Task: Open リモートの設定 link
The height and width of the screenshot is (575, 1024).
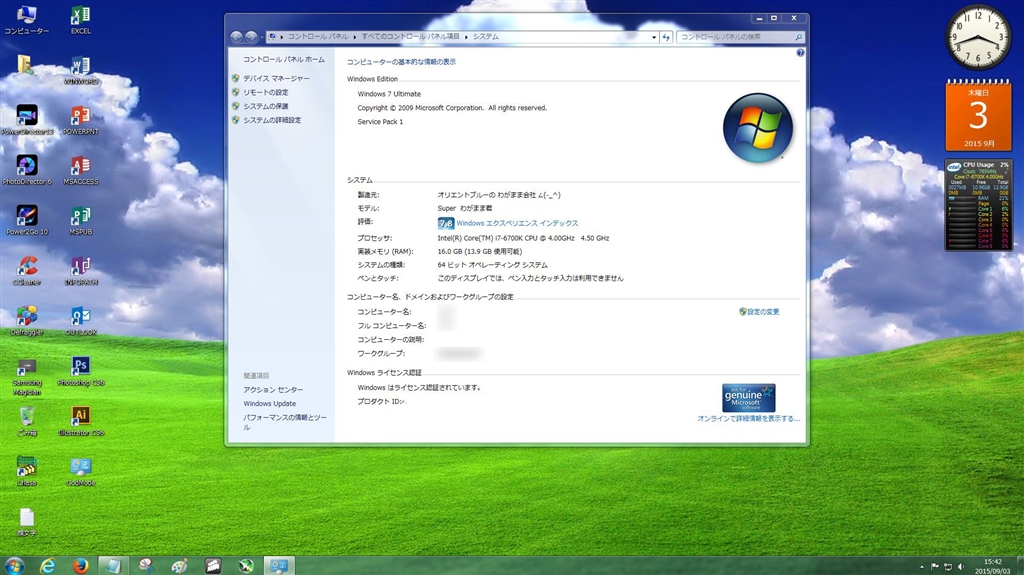Action: (266, 92)
